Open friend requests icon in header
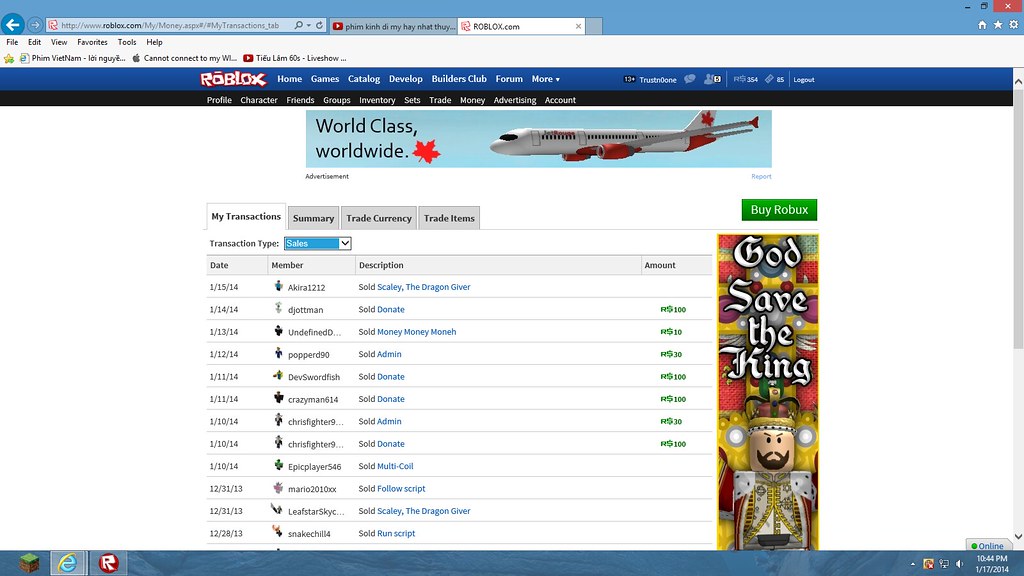This screenshot has width=1024, height=576. (x=712, y=79)
